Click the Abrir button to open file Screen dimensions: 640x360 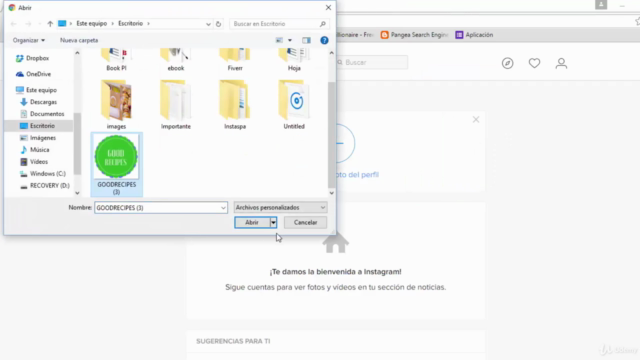[252, 222]
